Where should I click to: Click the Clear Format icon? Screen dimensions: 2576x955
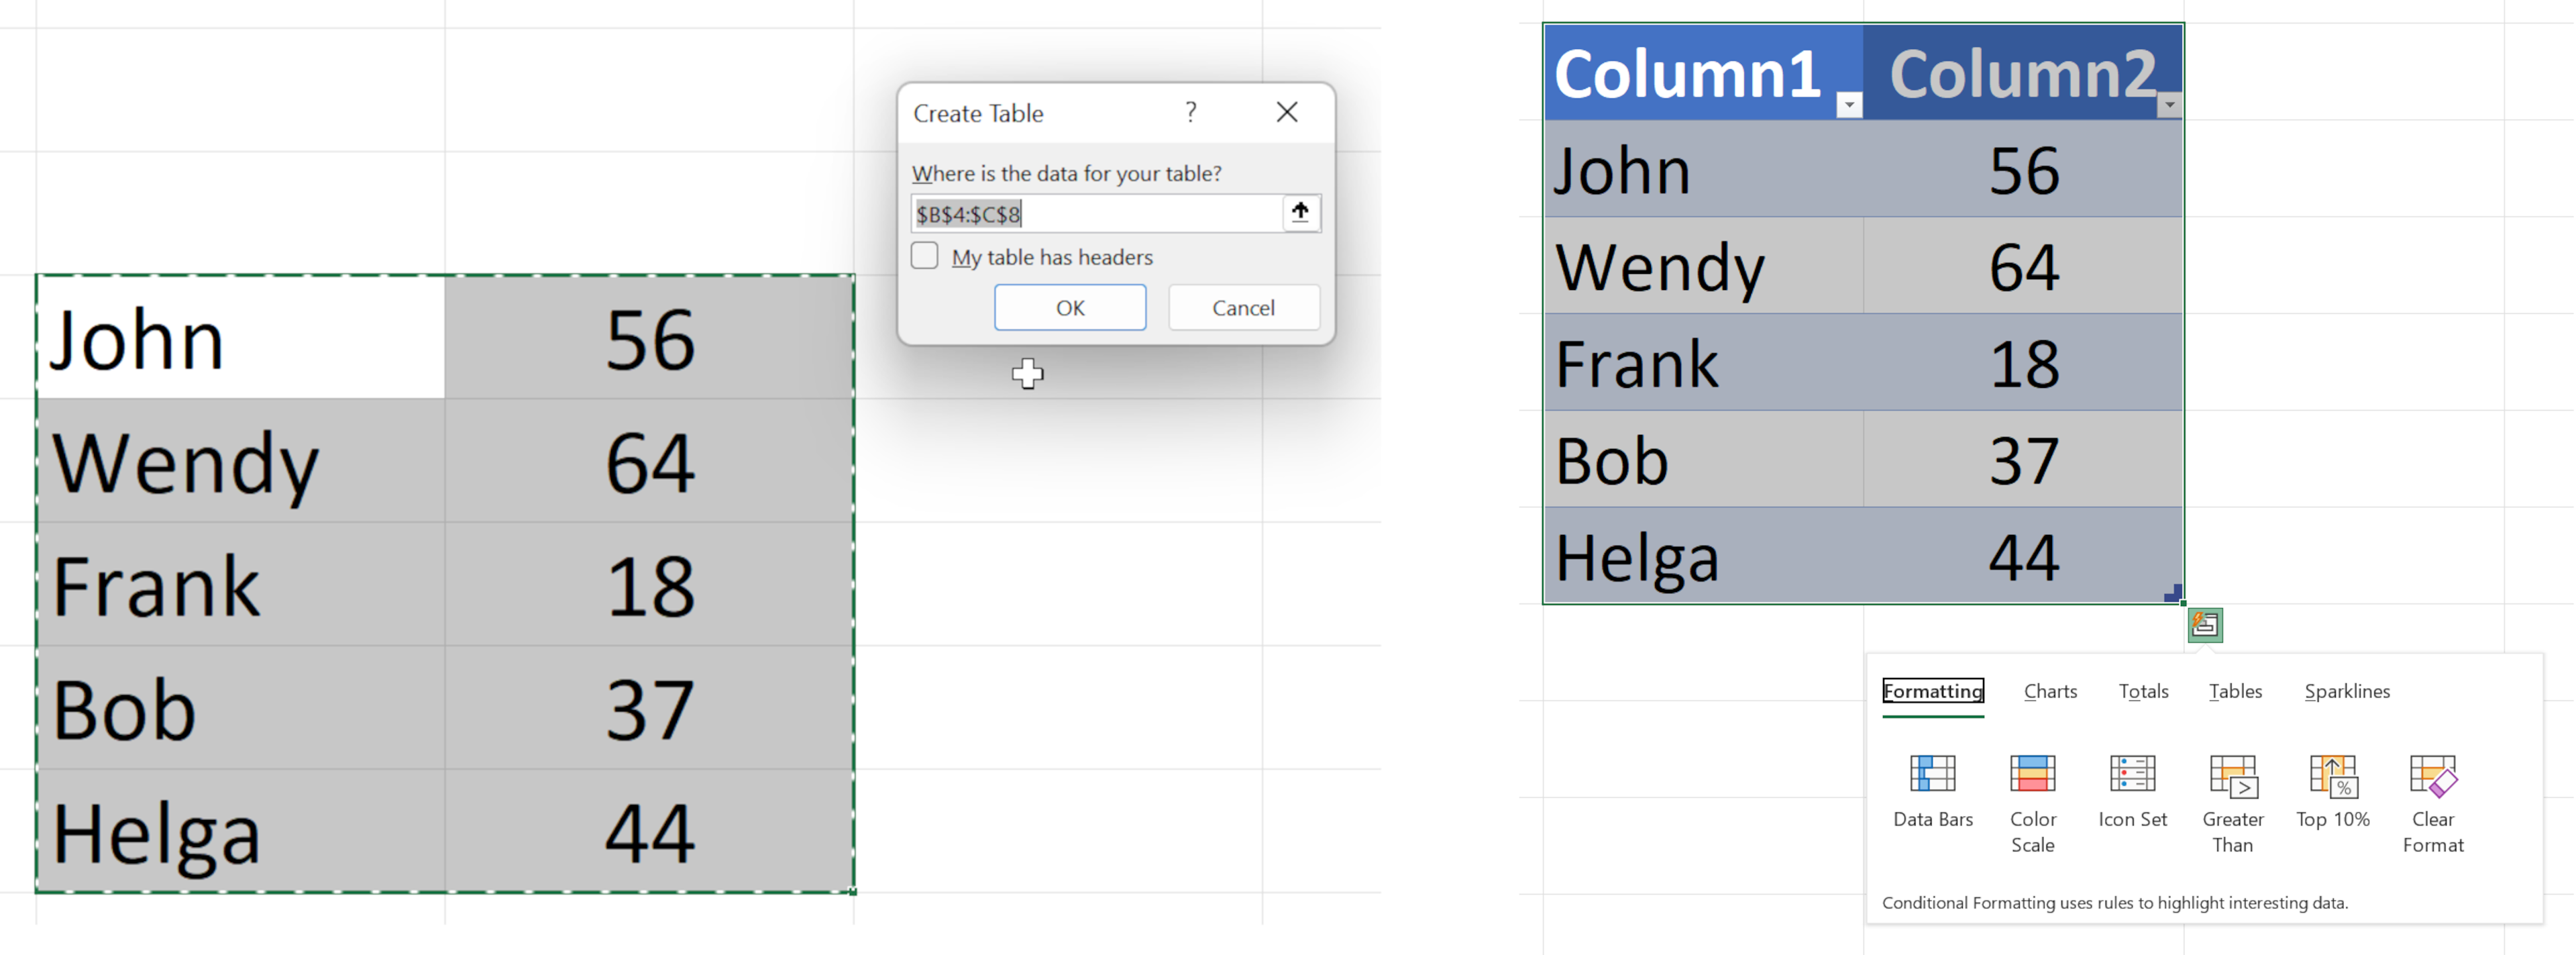point(2432,775)
